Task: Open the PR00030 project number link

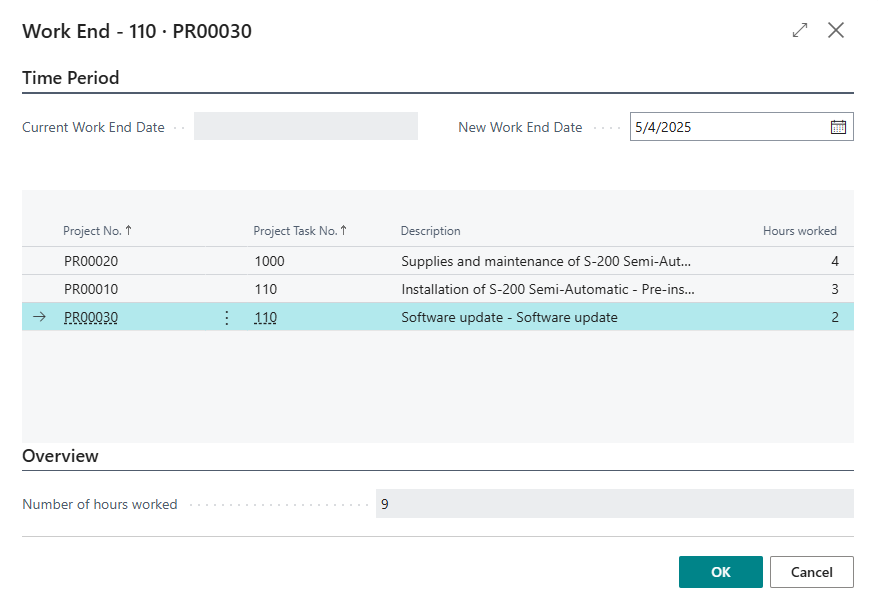Action: pos(91,318)
